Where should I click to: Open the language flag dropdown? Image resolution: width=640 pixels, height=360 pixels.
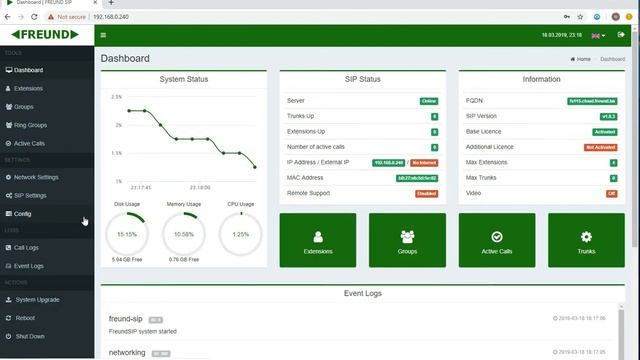pyautogui.click(x=598, y=36)
